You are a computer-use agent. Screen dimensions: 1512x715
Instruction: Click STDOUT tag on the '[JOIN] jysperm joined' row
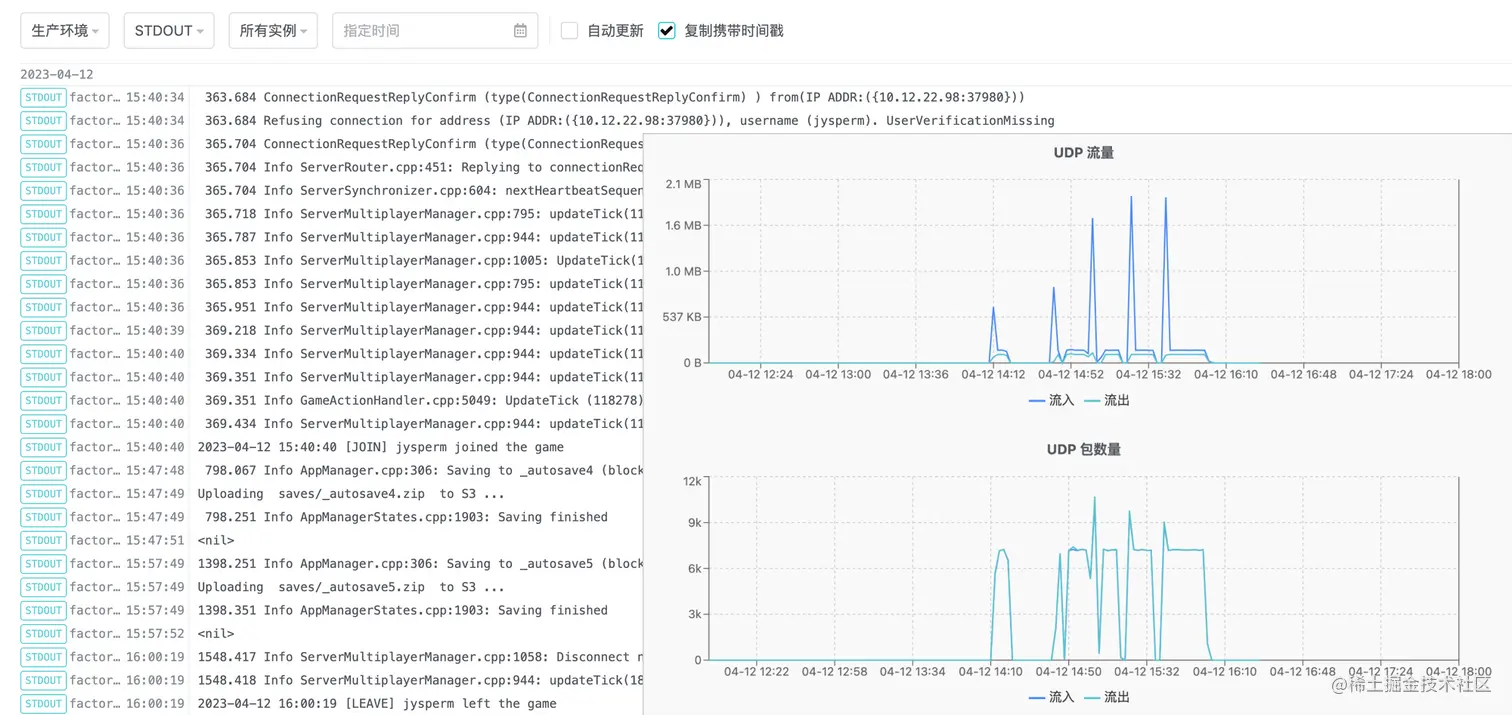click(x=43, y=447)
